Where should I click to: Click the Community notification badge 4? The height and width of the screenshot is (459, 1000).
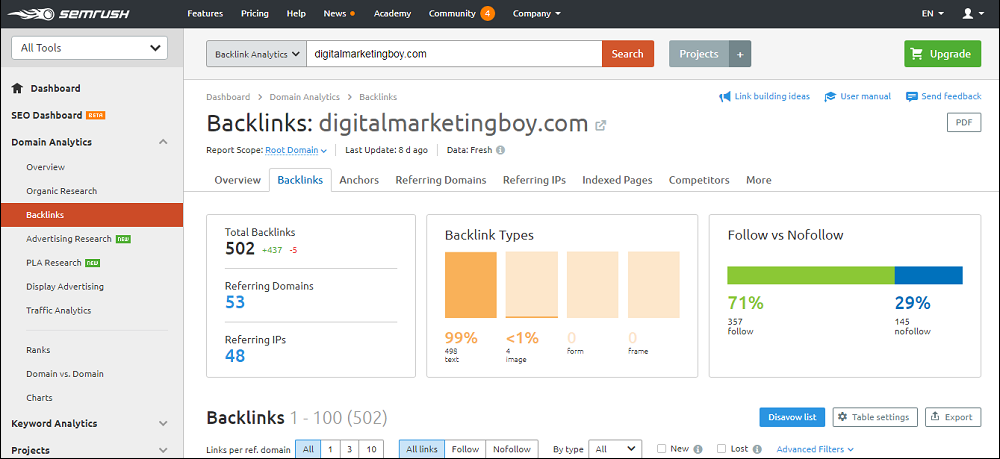[x=487, y=13]
